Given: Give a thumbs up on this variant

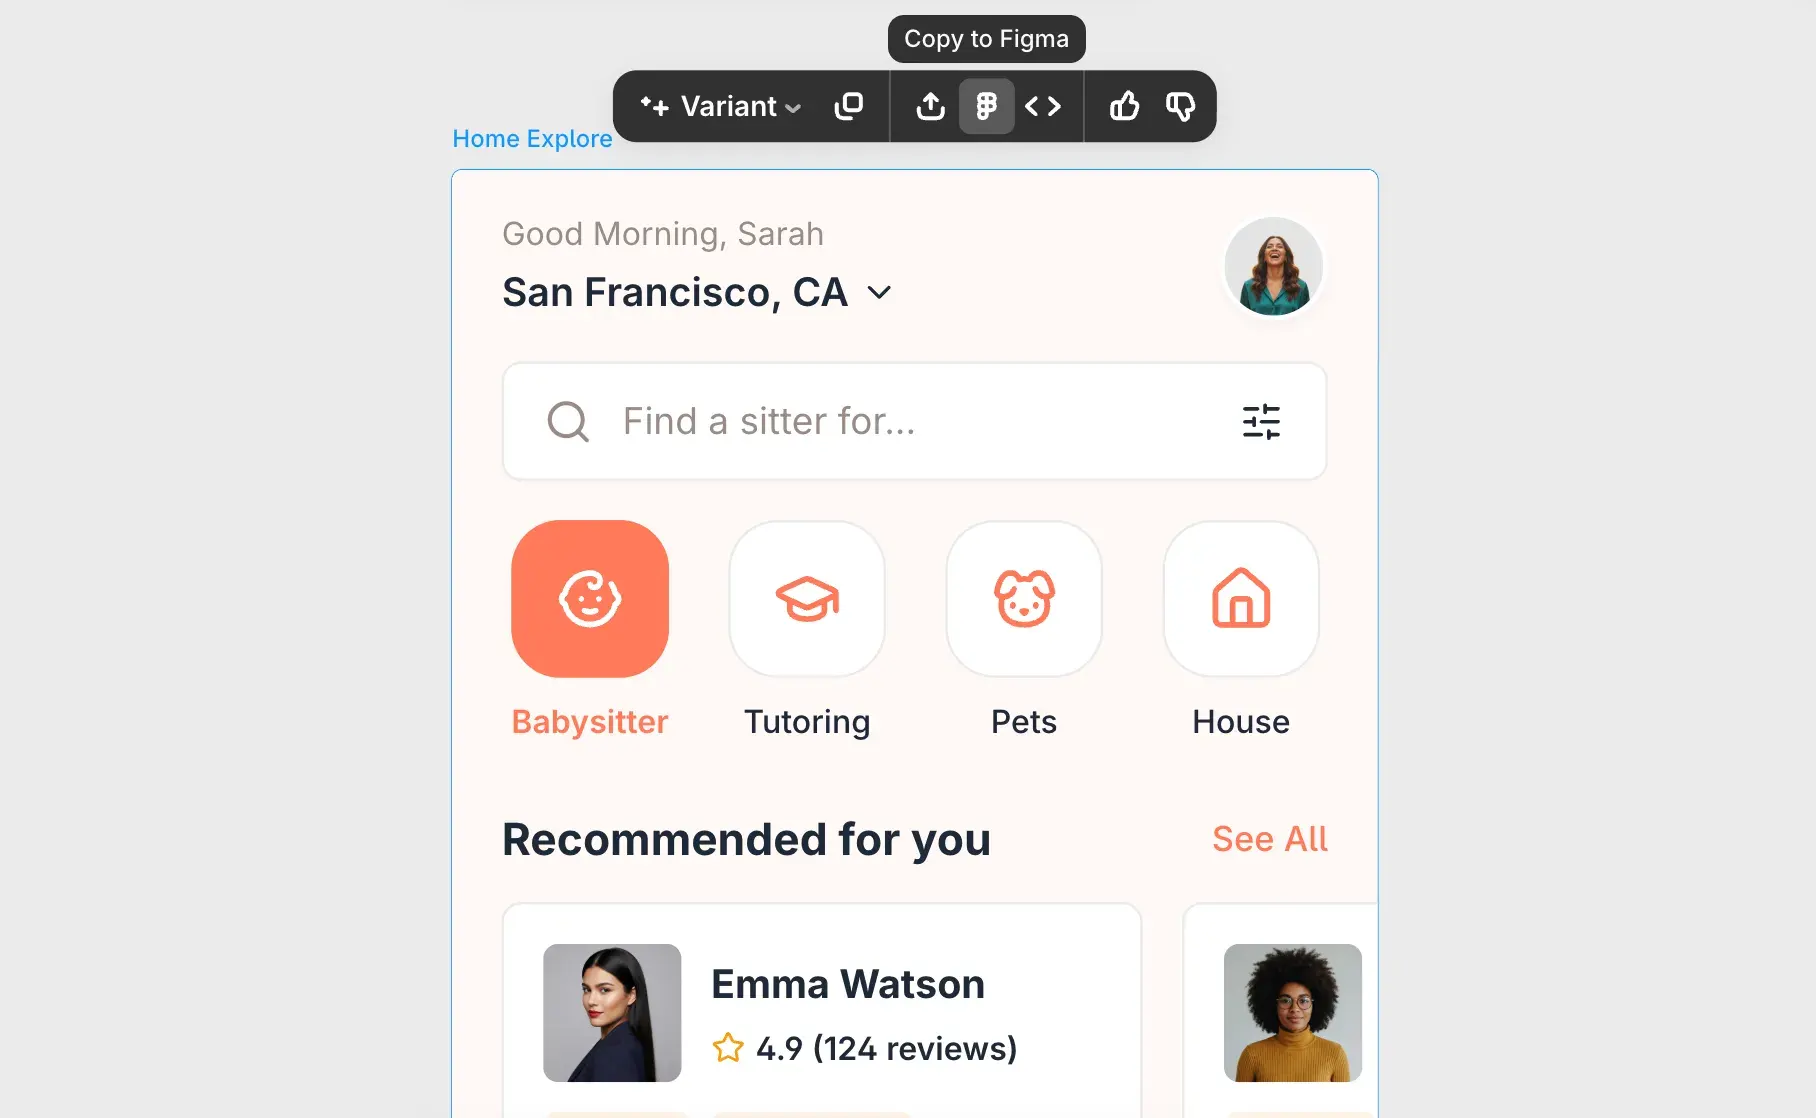Looking at the screenshot, I should coord(1124,105).
